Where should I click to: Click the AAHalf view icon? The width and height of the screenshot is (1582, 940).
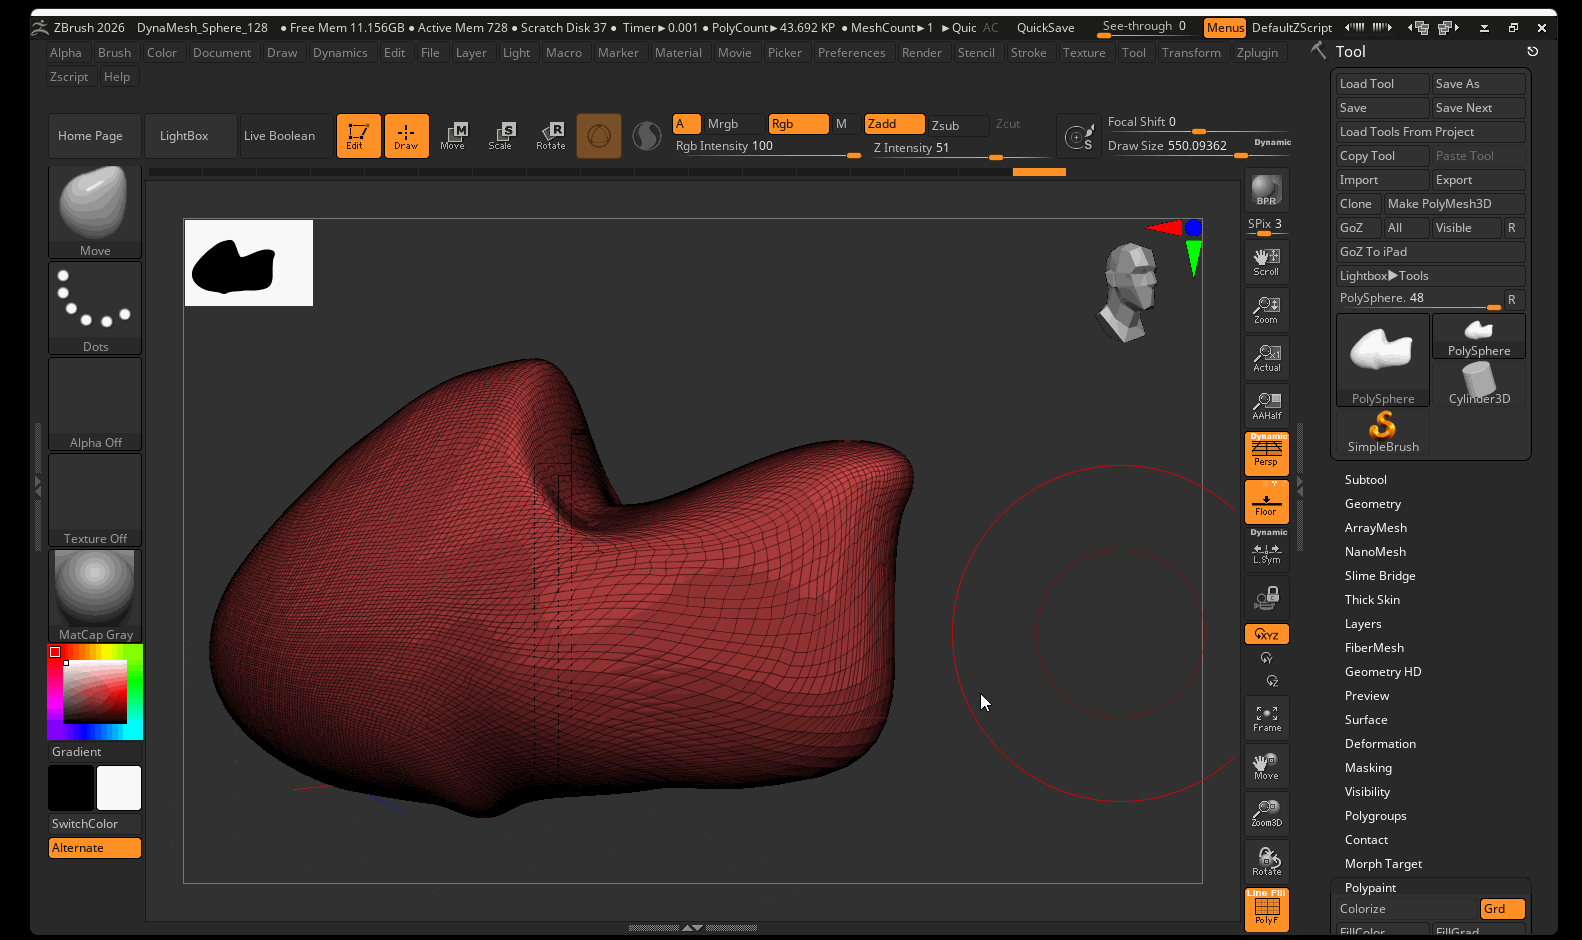(1266, 406)
